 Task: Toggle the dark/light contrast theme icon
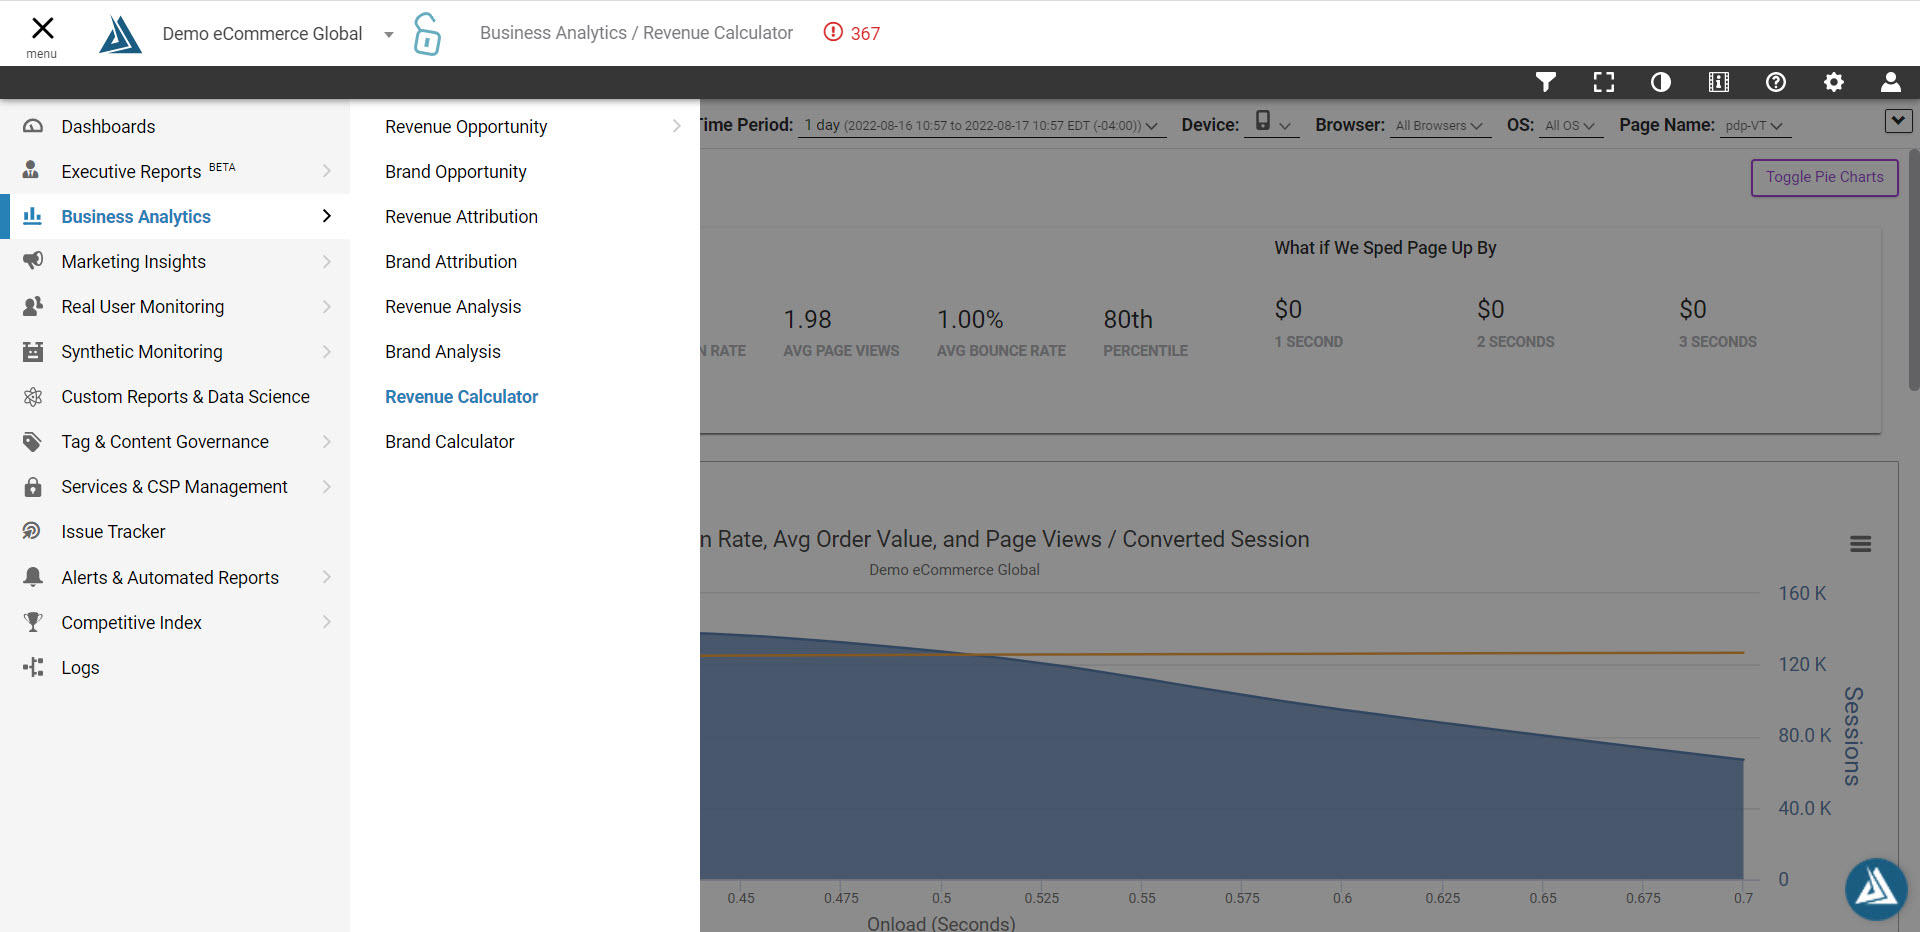pyautogui.click(x=1661, y=82)
